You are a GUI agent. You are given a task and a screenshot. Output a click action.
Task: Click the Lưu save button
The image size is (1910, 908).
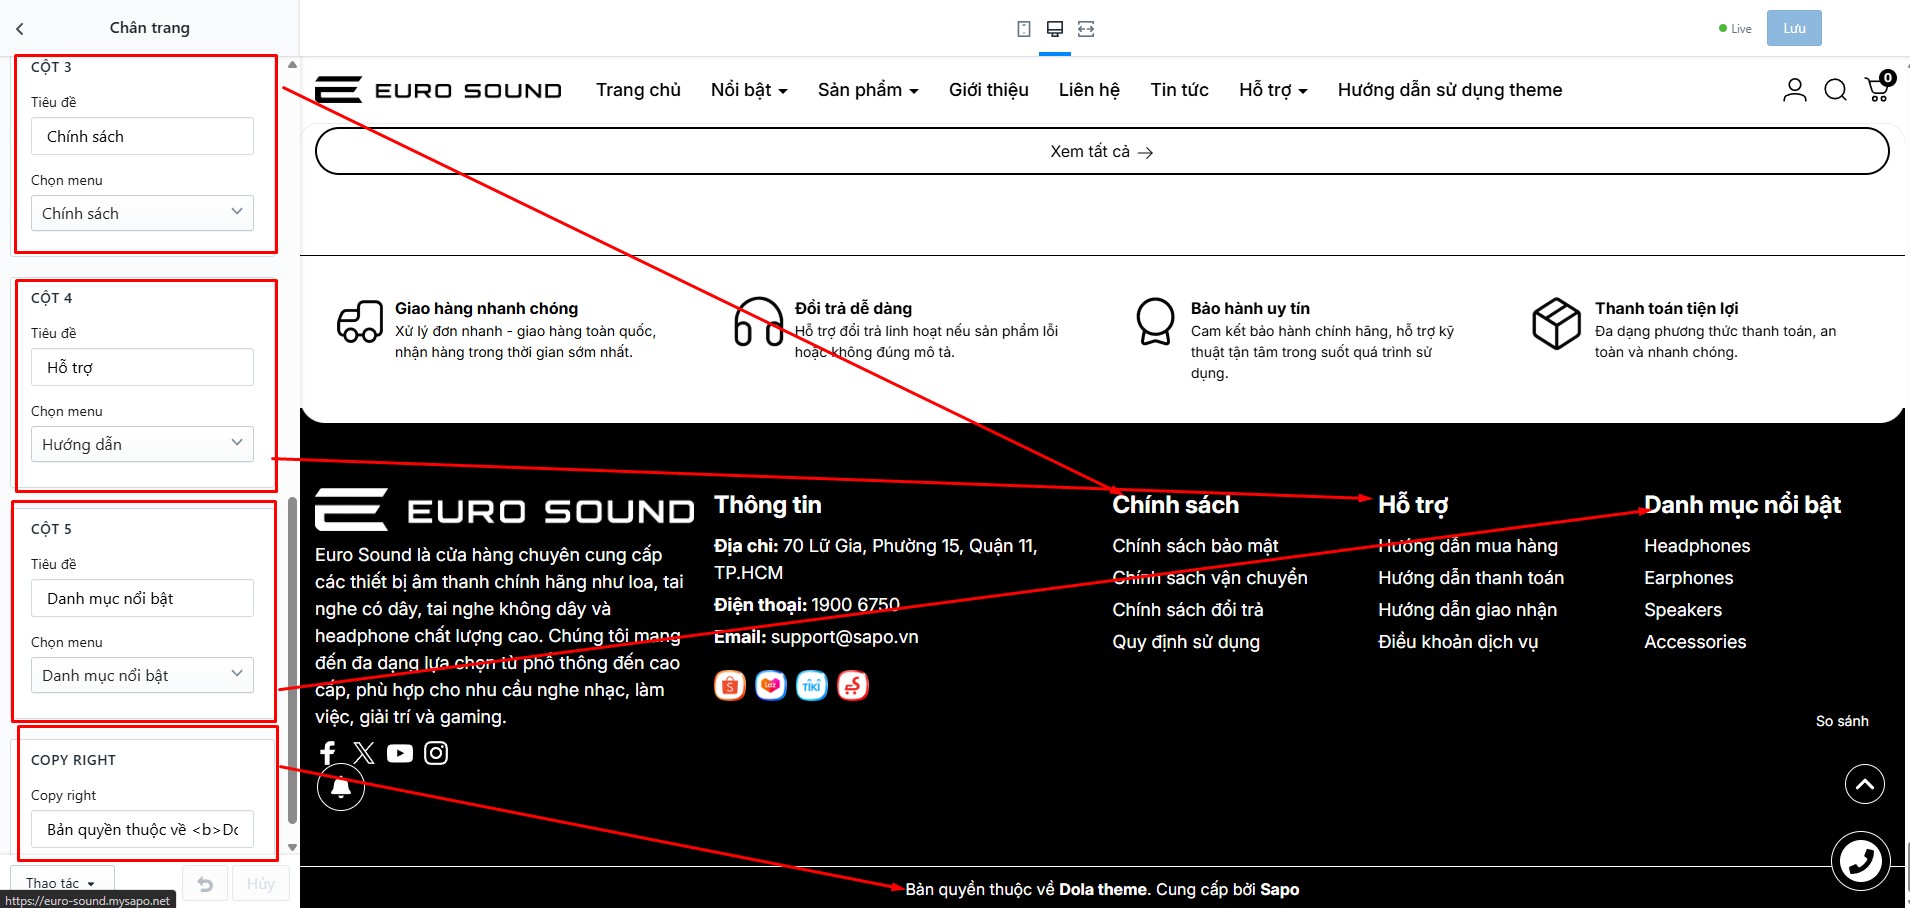(1794, 28)
